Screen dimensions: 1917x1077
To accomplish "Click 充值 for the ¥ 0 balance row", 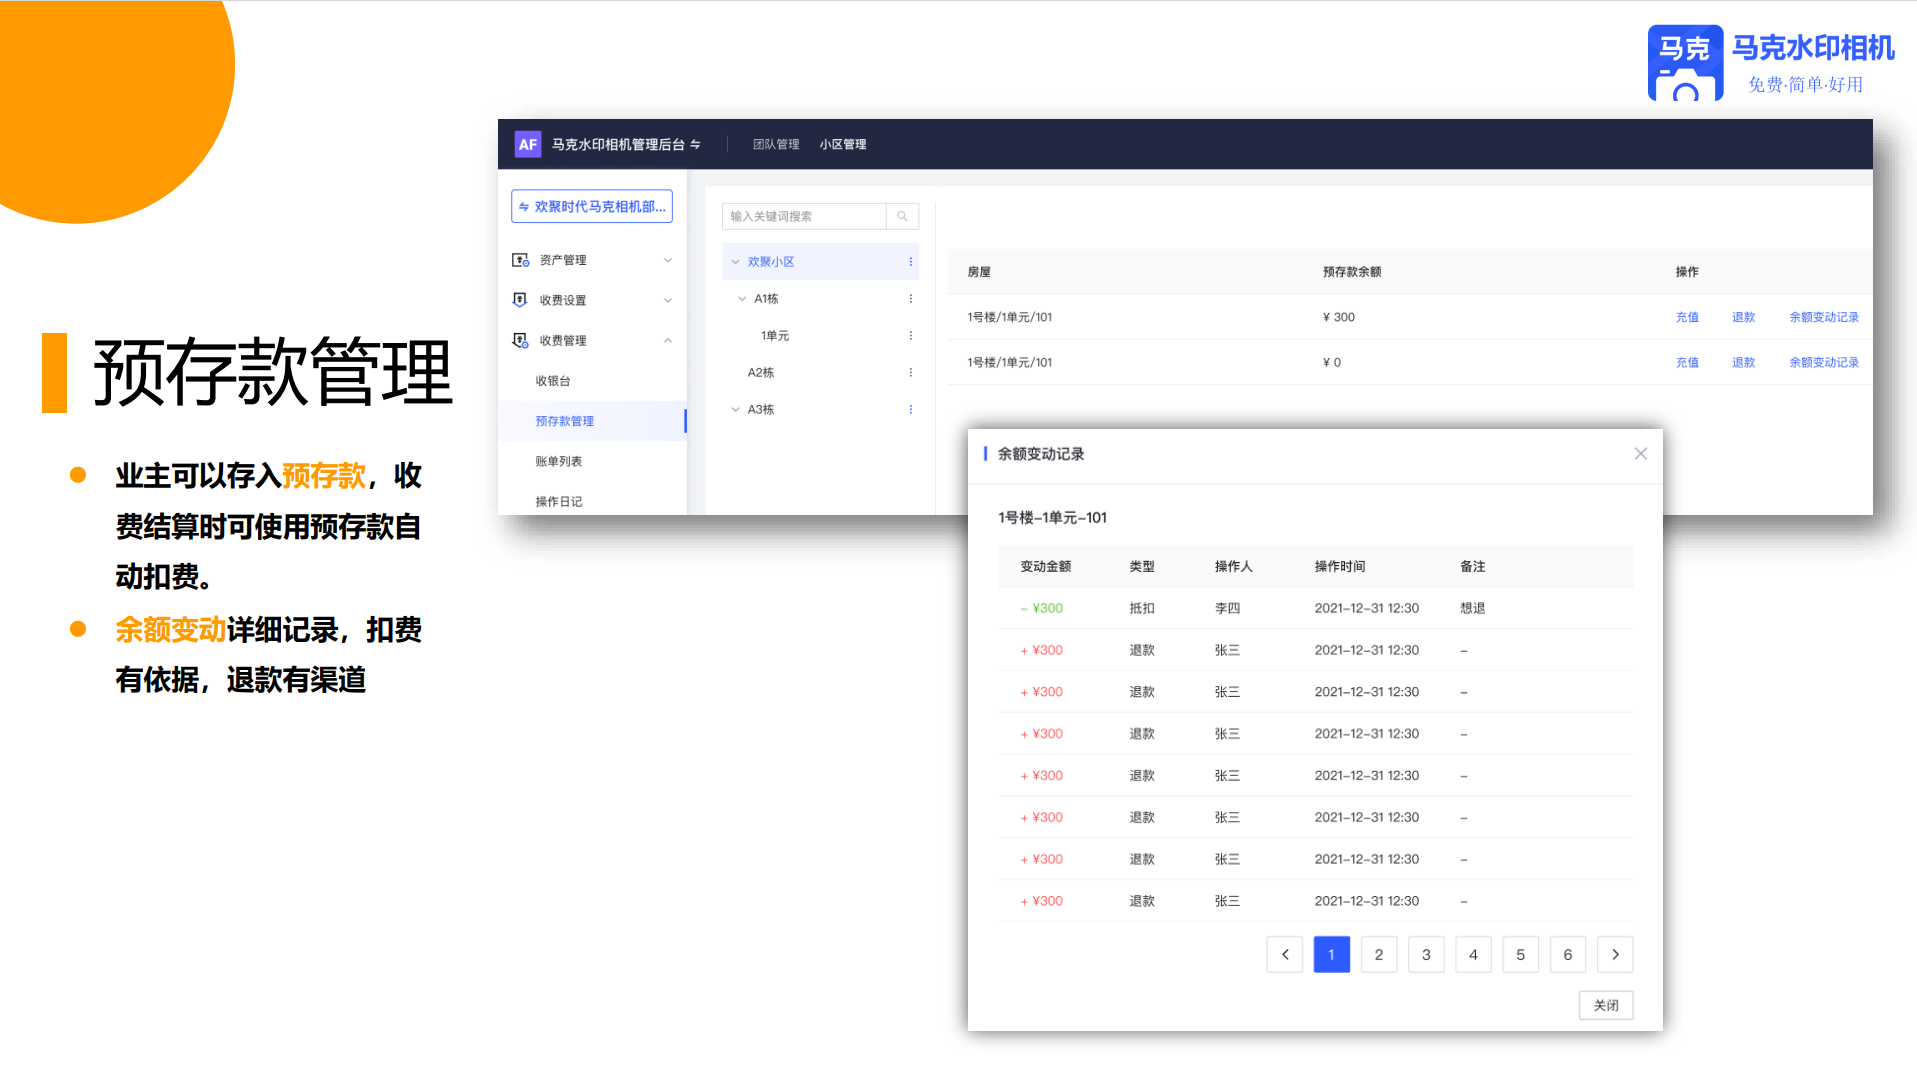I will (x=1687, y=363).
